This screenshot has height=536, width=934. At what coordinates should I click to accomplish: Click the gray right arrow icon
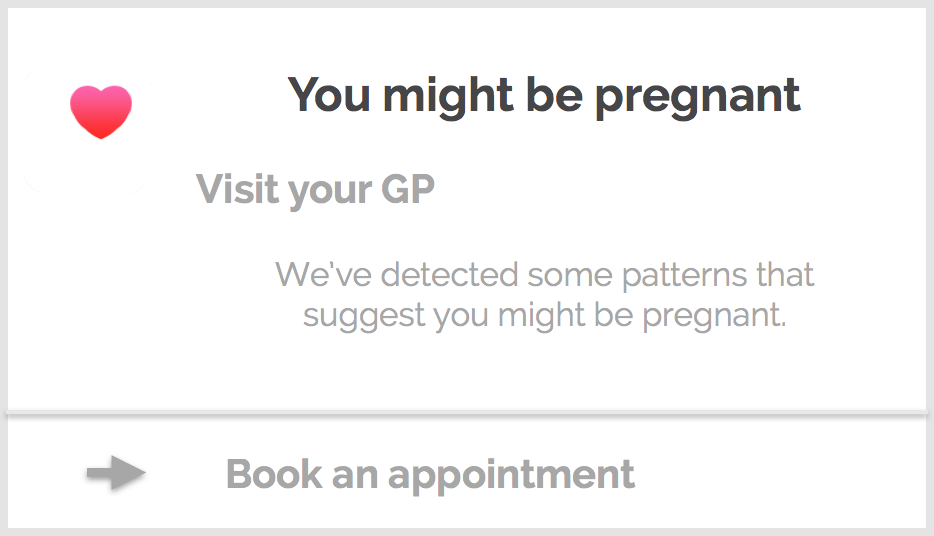tap(116, 473)
